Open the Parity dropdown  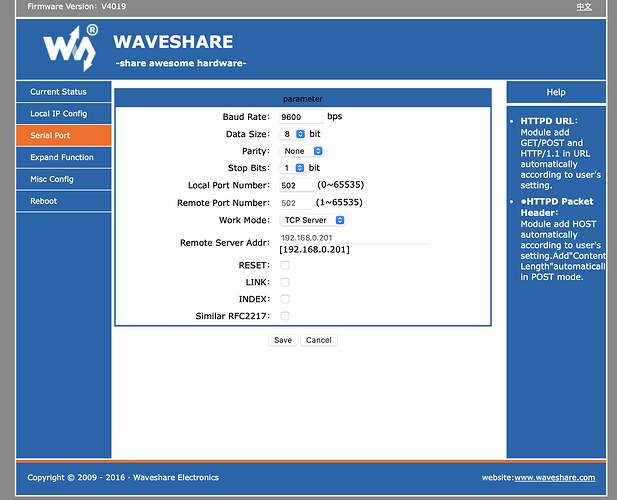coord(302,151)
